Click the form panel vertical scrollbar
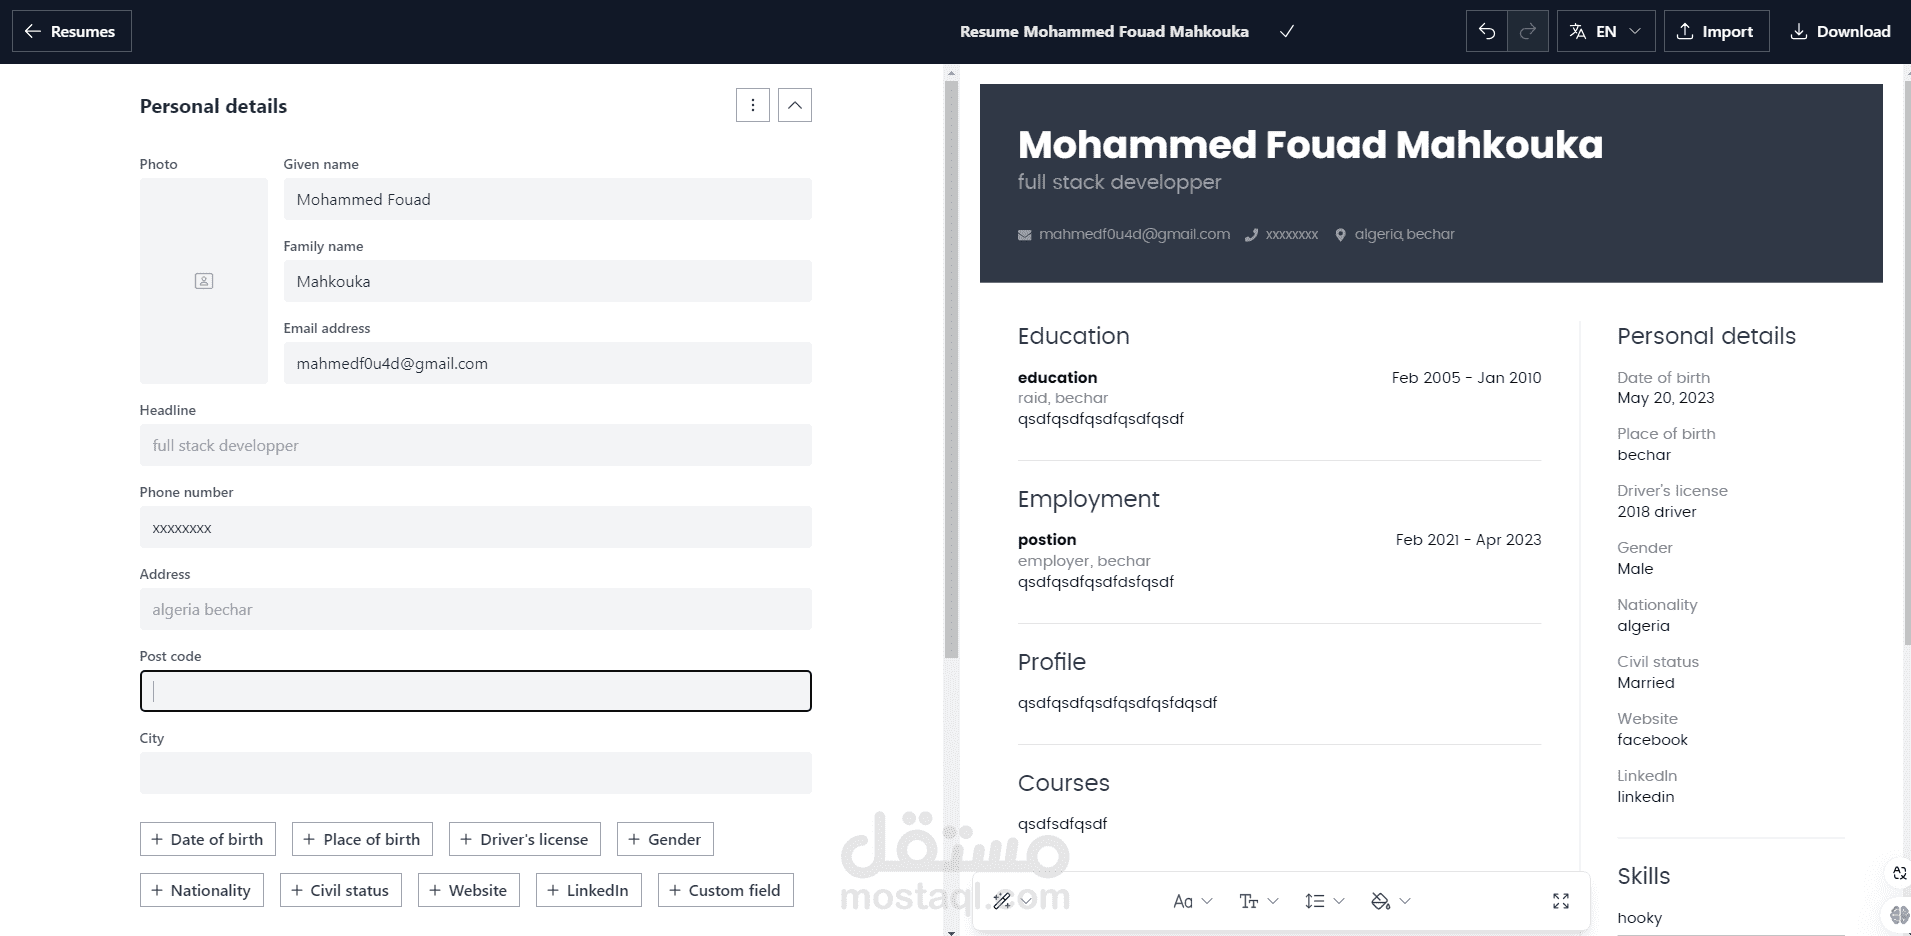 pos(951,370)
